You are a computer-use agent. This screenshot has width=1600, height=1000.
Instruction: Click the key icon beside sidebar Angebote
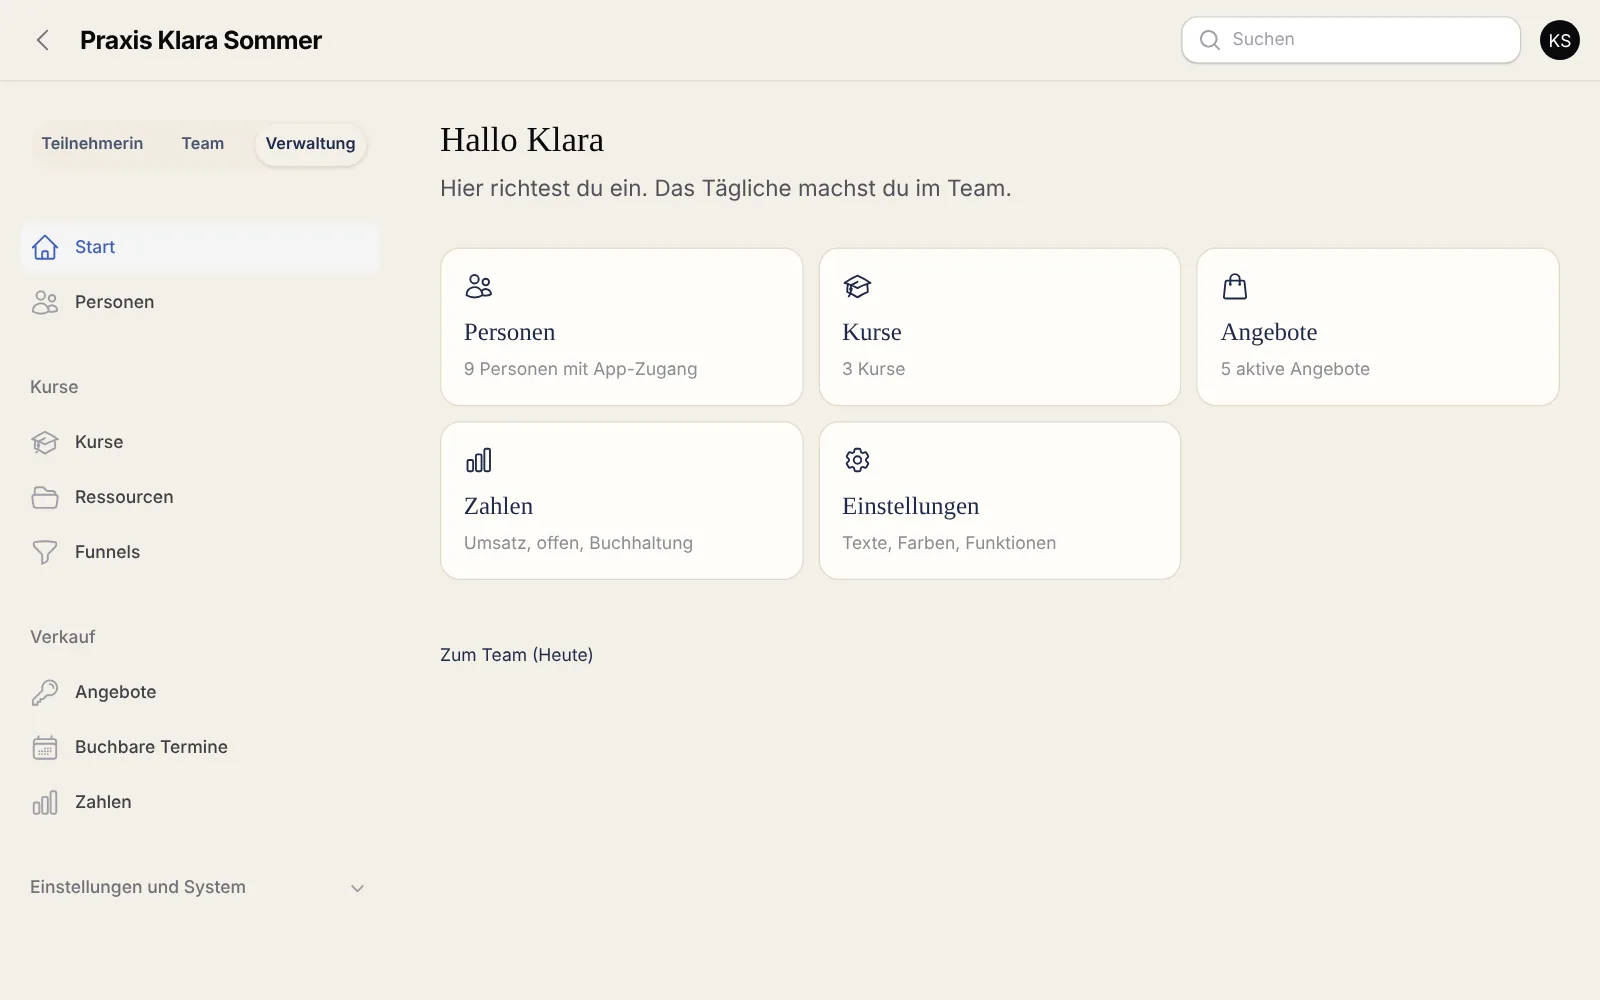(45, 692)
